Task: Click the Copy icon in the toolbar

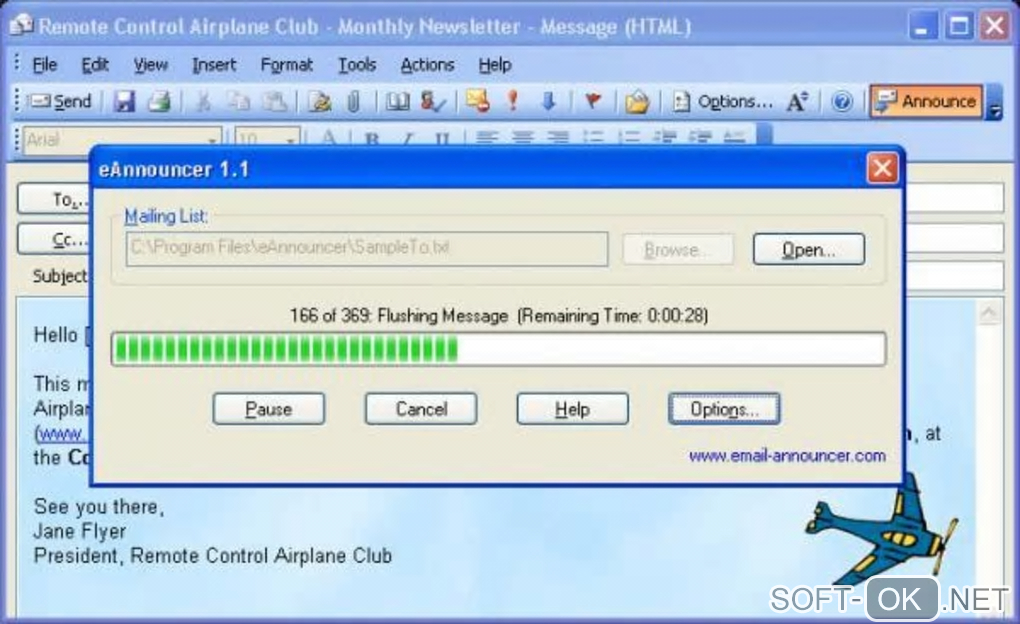Action: point(239,102)
